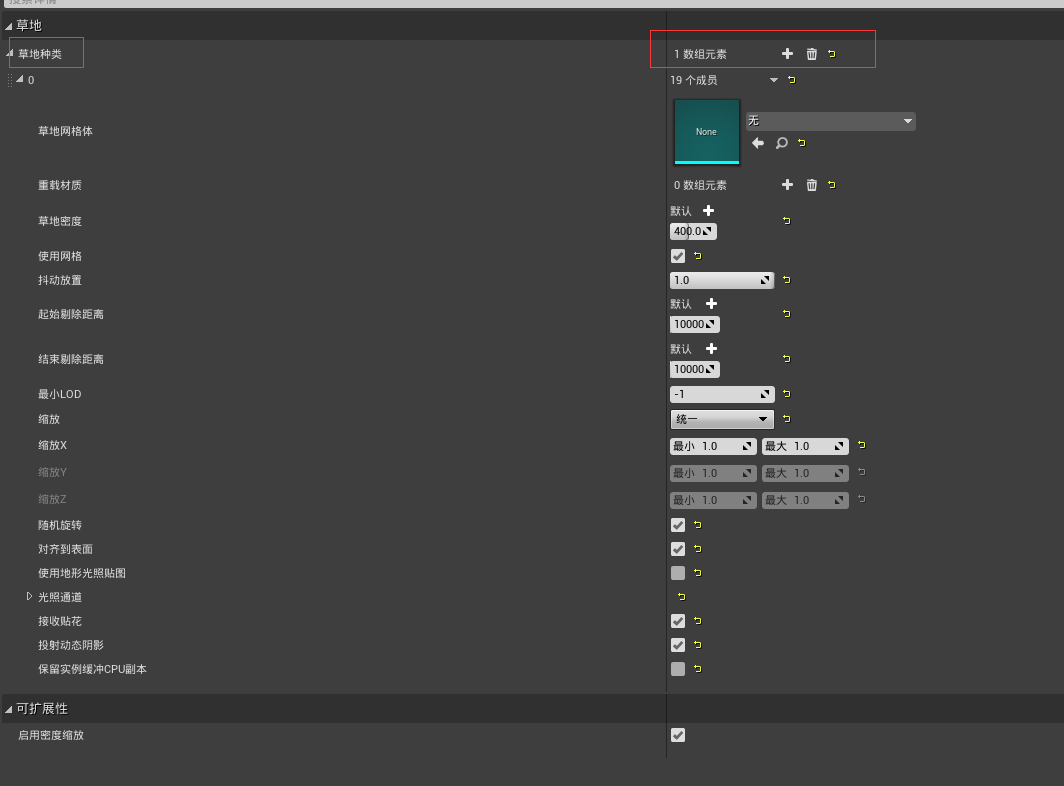This screenshot has height=786, width=1064.
Task: Click the 抖动放置 1.0 value field
Action: tap(722, 280)
